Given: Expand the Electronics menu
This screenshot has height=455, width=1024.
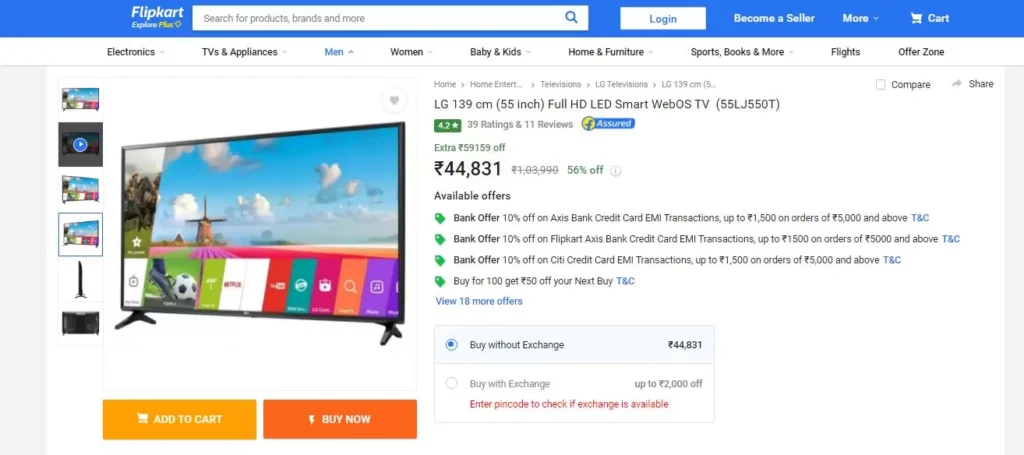Looking at the screenshot, I should [x=136, y=52].
